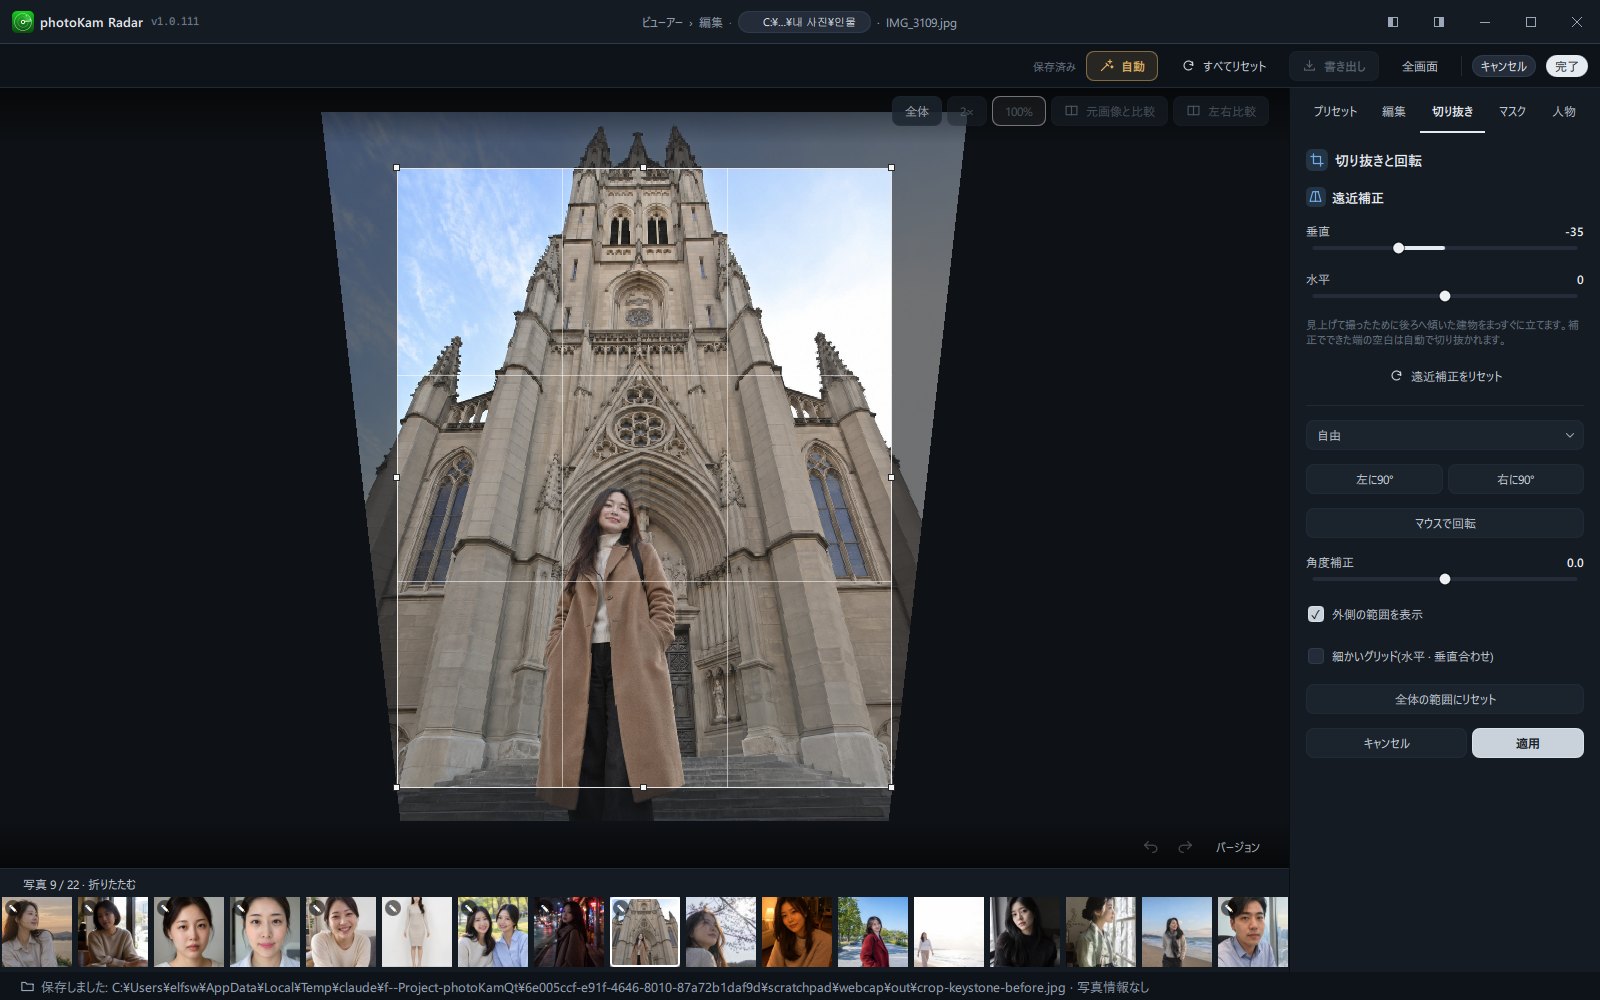Toggle the left panel layout icon
The image size is (1600, 1000).
coord(1393,22)
